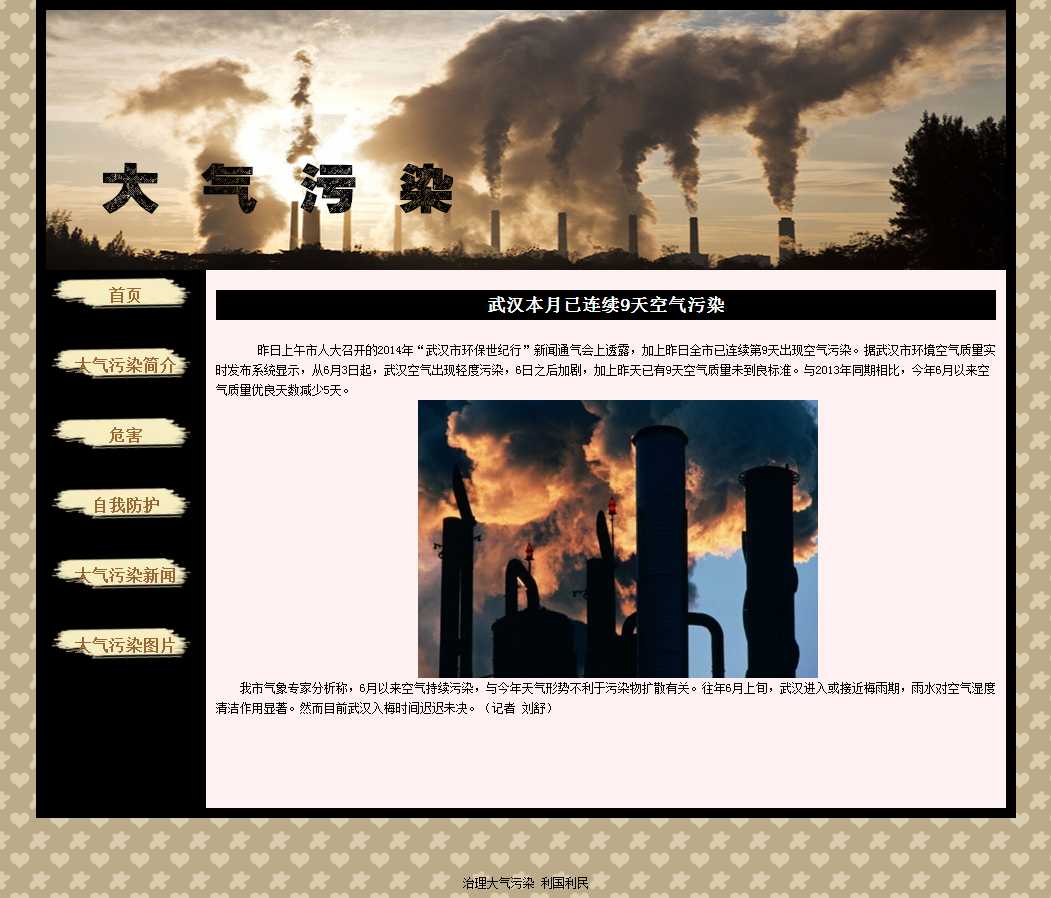Click the character 气 in banner title
The image size is (1051, 898).
[228, 188]
